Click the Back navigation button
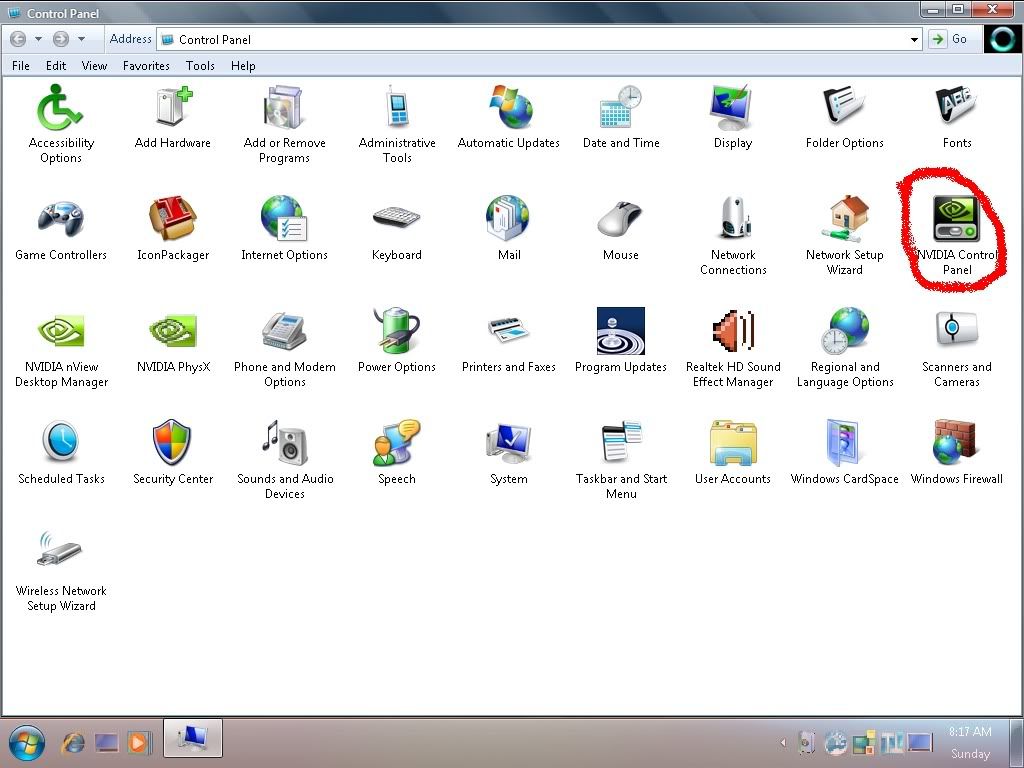Image resolution: width=1024 pixels, height=768 pixels. (x=18, y=39)
